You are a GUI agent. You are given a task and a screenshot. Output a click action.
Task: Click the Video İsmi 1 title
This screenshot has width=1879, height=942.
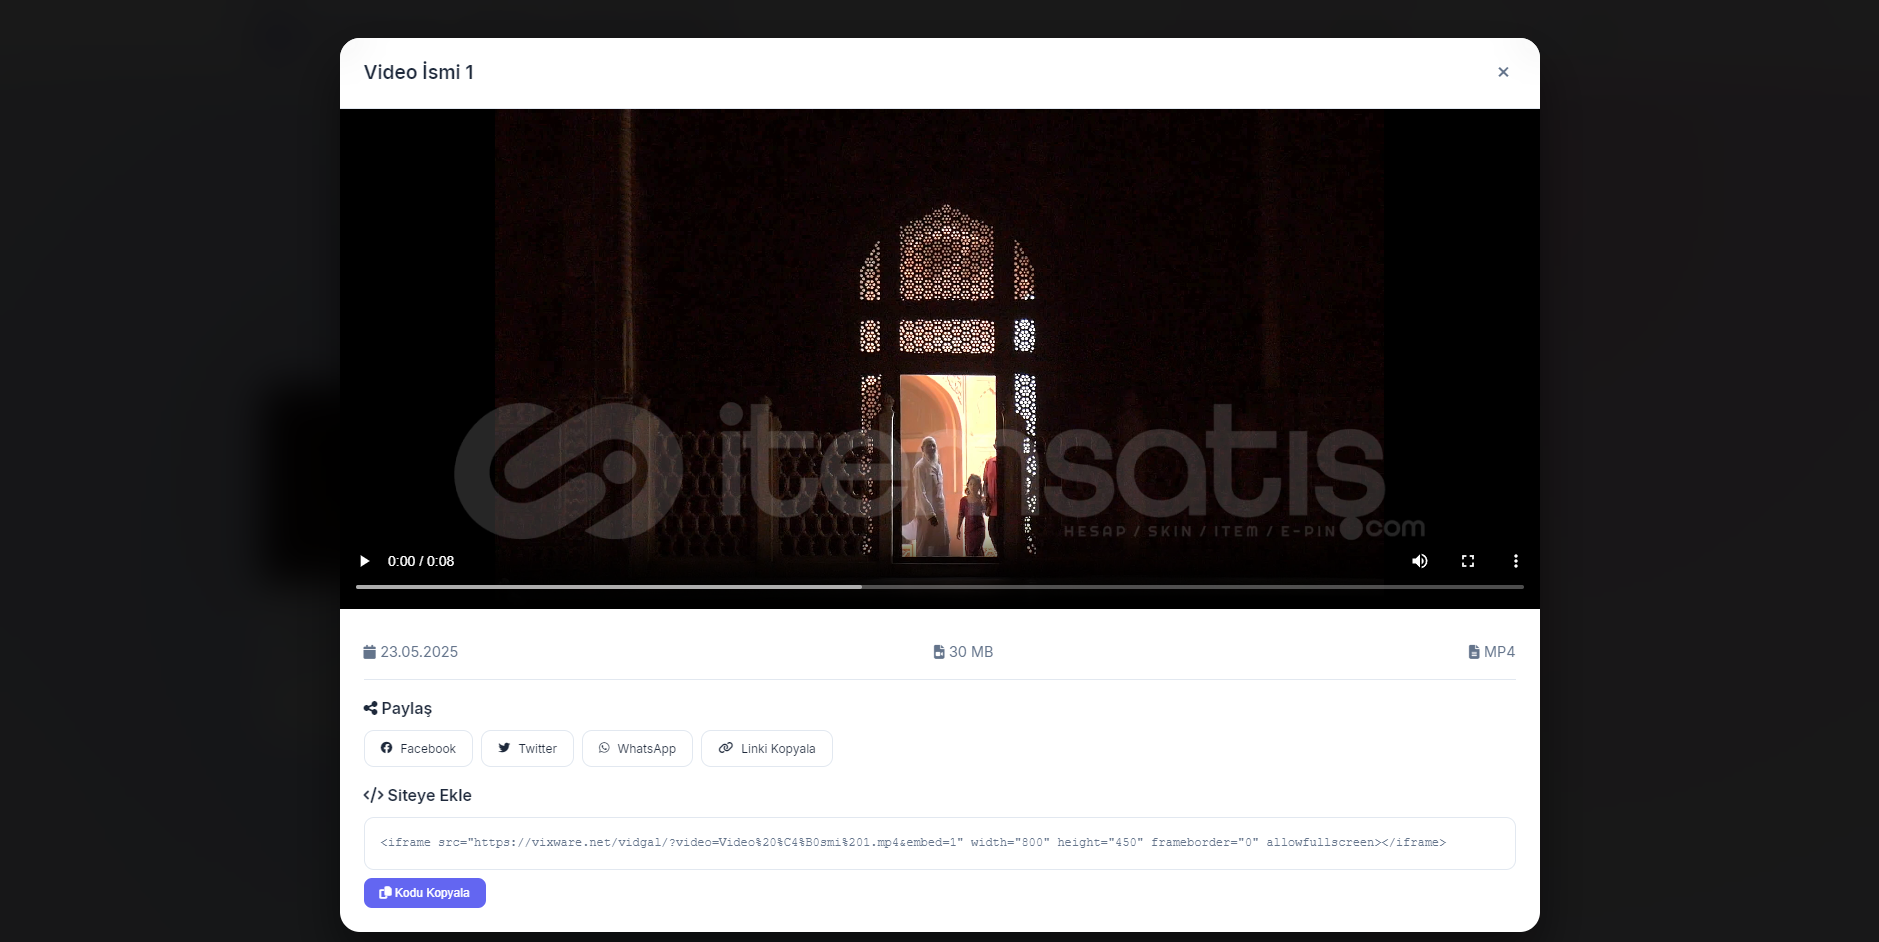coord(419,72)
